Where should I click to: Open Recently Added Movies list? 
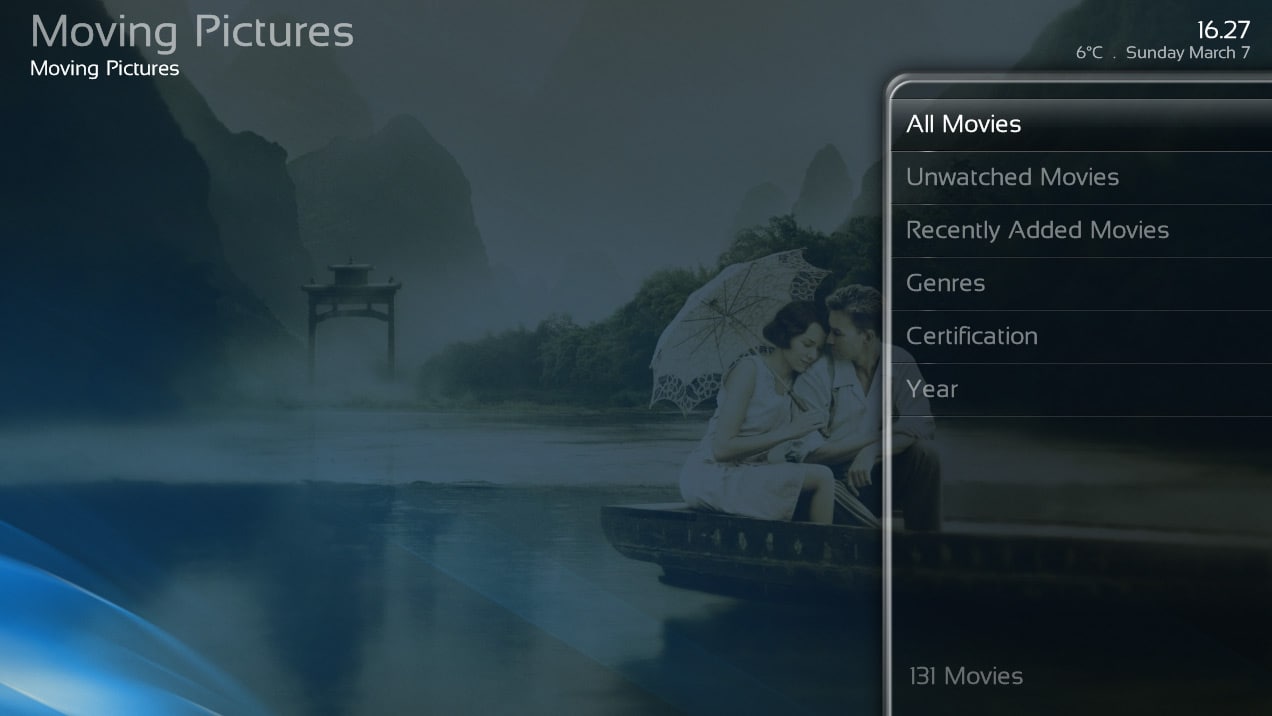click(x=1081, y=231)
